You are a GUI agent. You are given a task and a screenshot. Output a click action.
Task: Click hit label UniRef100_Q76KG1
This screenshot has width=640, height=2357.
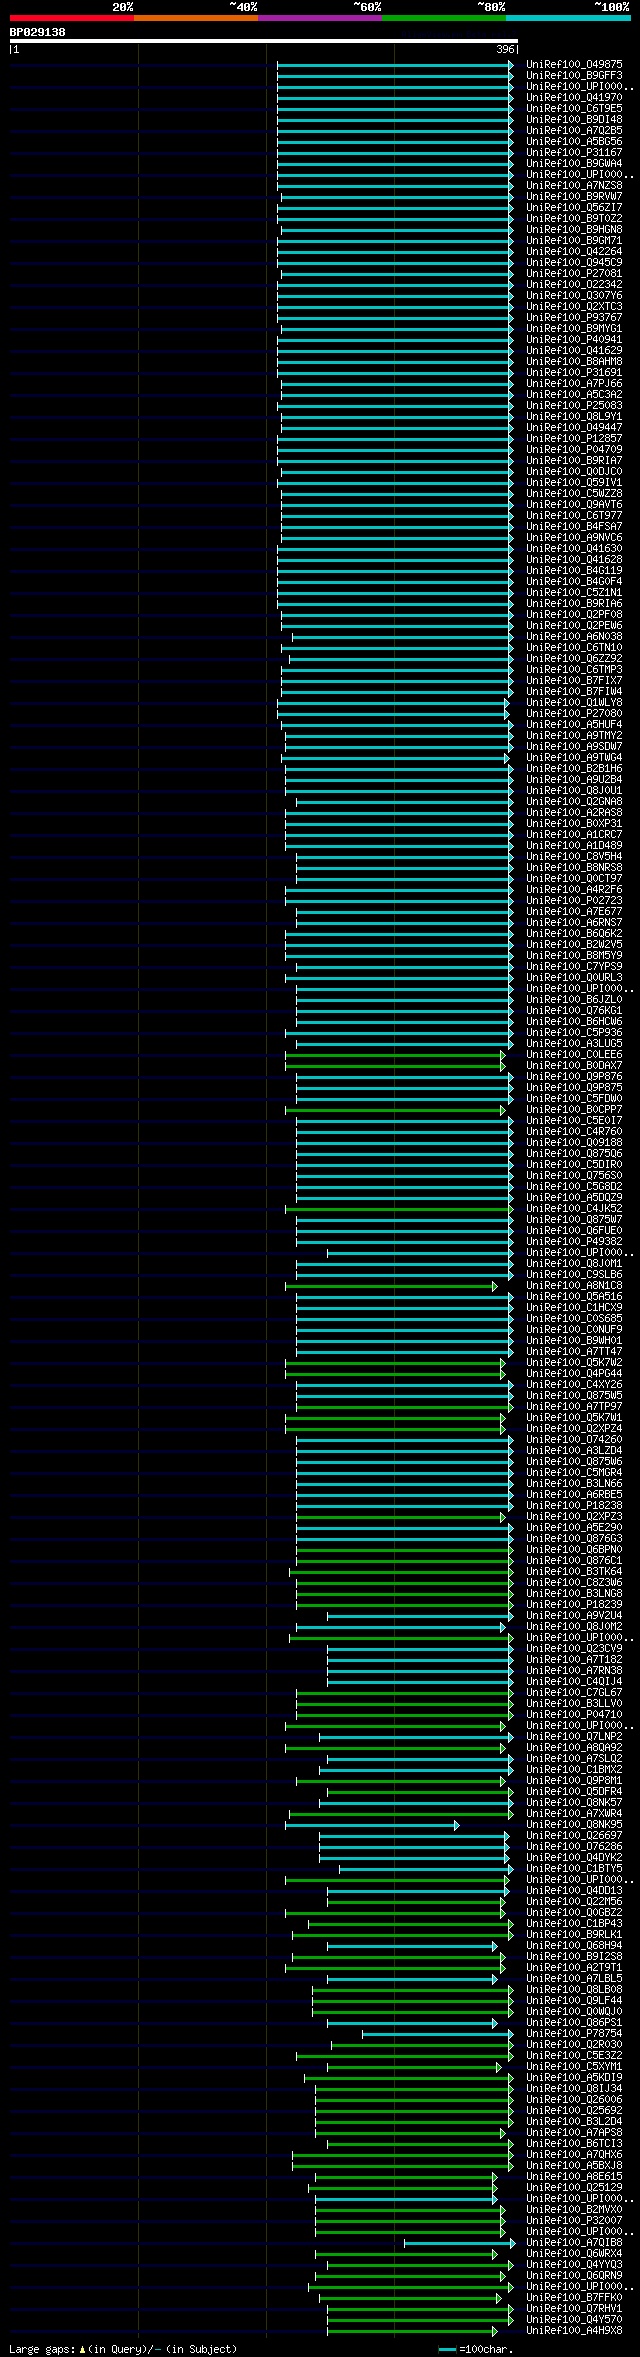[574, 1010]
